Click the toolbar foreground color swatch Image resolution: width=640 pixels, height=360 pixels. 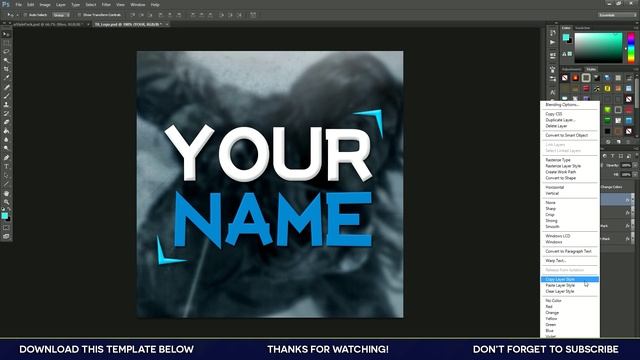4,216
